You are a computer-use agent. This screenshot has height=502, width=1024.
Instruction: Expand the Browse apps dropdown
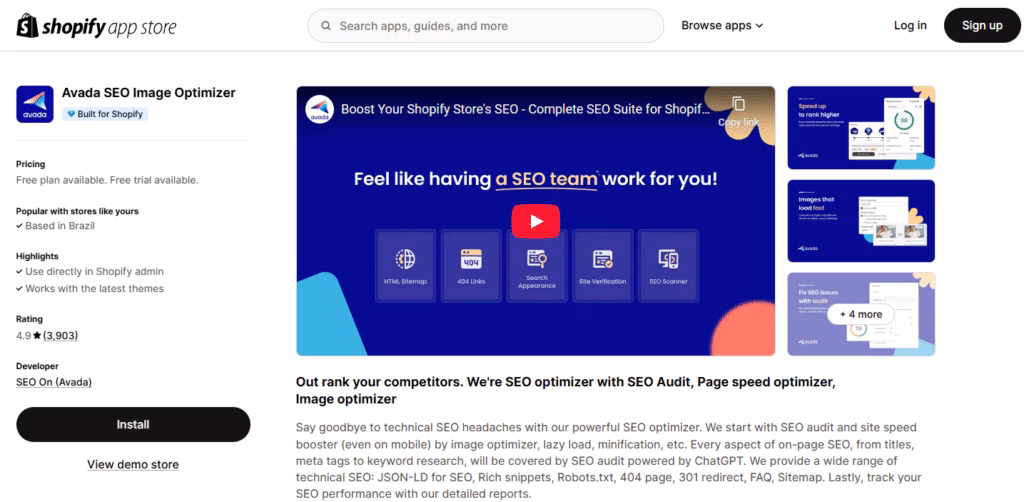point(722,26)
